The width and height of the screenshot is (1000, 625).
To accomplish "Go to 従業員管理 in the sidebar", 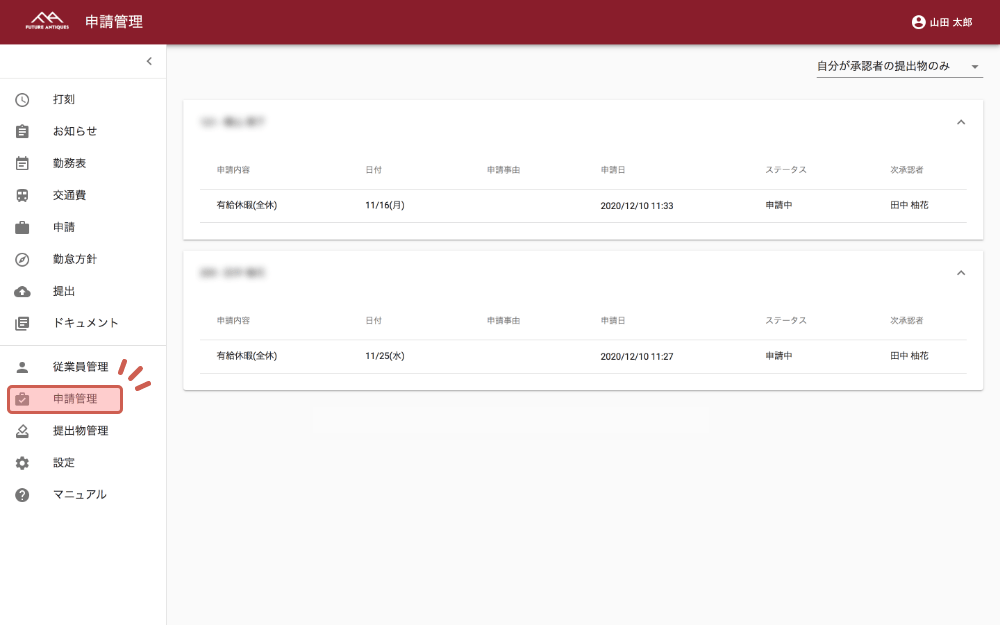I will pos(80,367).
